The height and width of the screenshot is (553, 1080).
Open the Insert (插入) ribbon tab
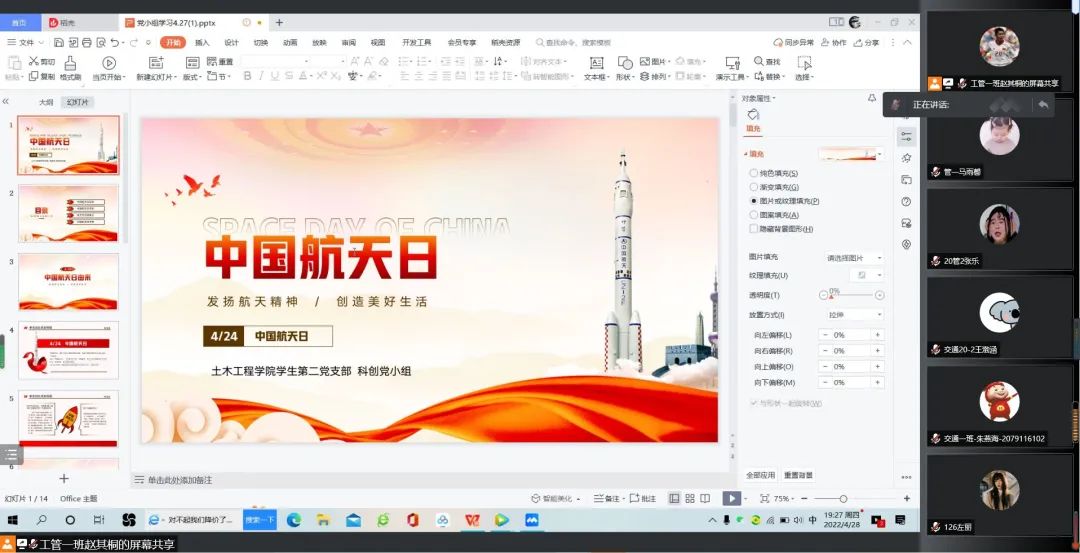[202, 43]
